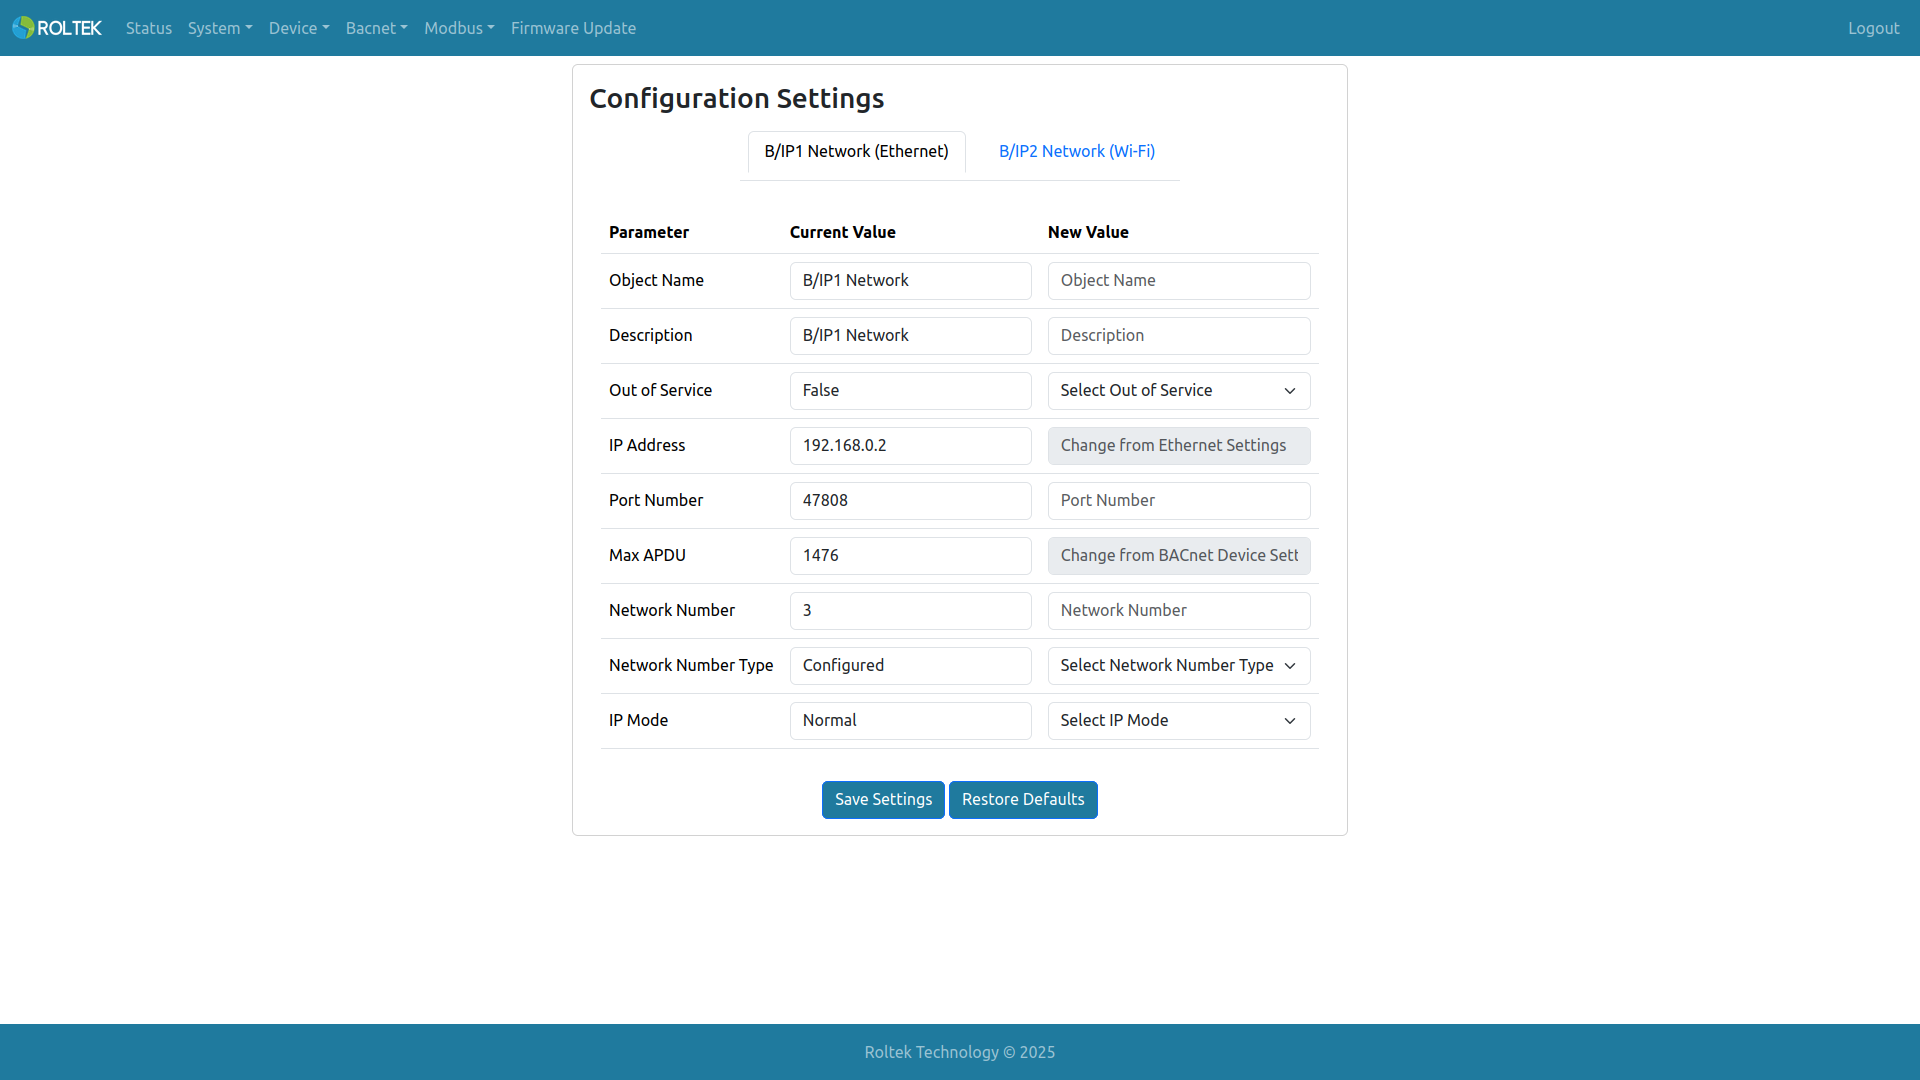Open the Status page

(x=149, y=28)
